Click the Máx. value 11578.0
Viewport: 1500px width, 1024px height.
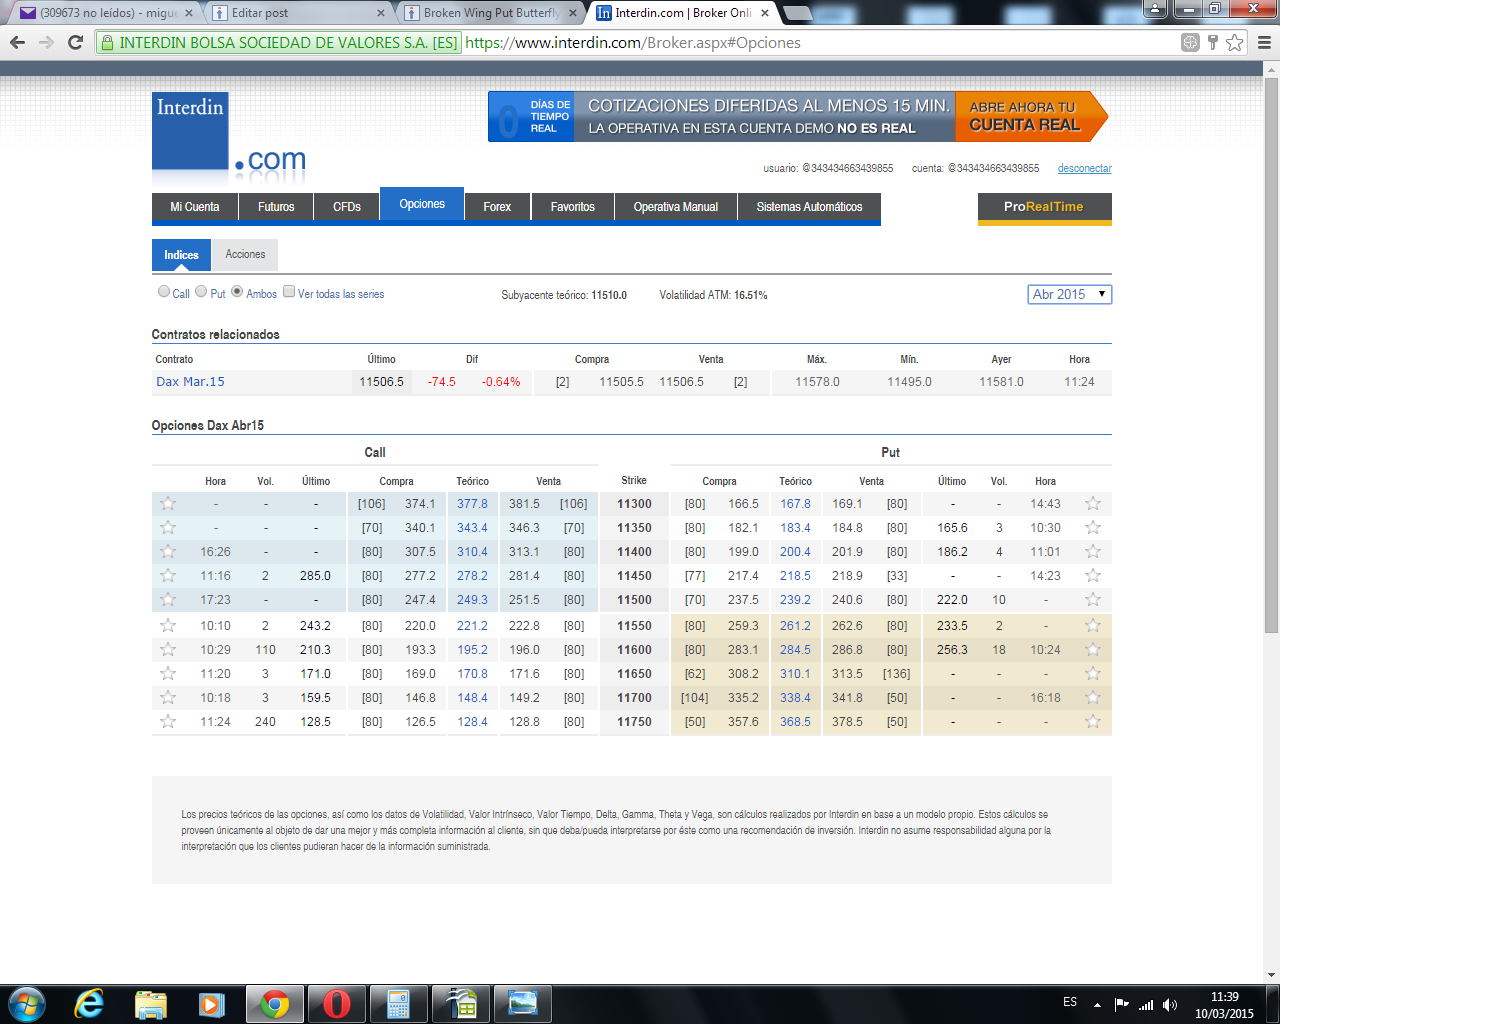817,382
